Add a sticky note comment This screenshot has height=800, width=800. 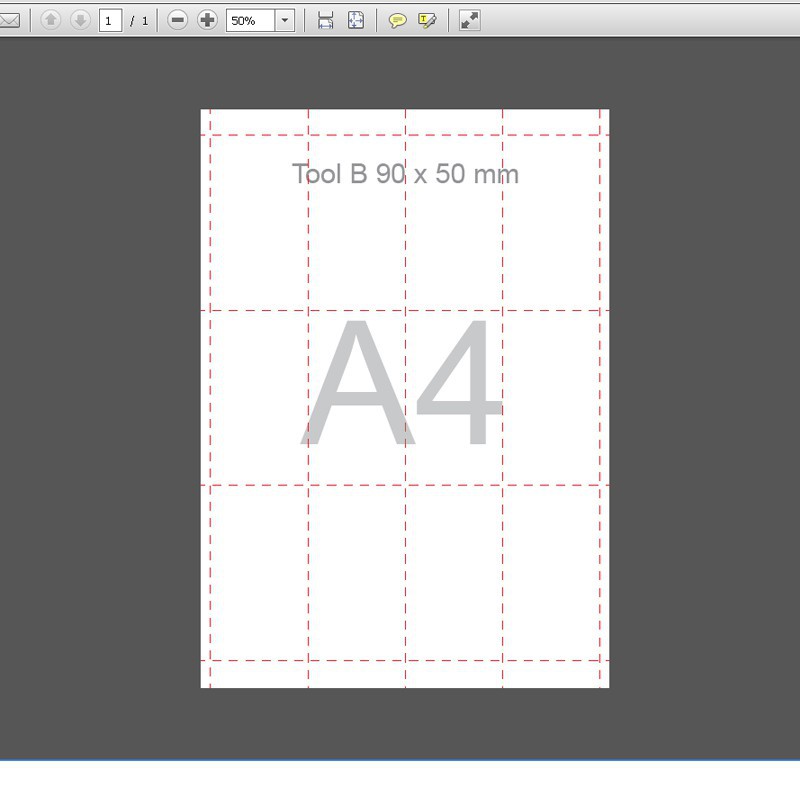(x=397, y=20)
